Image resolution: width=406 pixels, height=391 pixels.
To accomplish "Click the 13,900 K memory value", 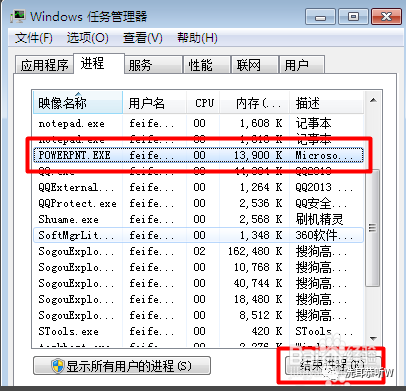I will 258,155.
